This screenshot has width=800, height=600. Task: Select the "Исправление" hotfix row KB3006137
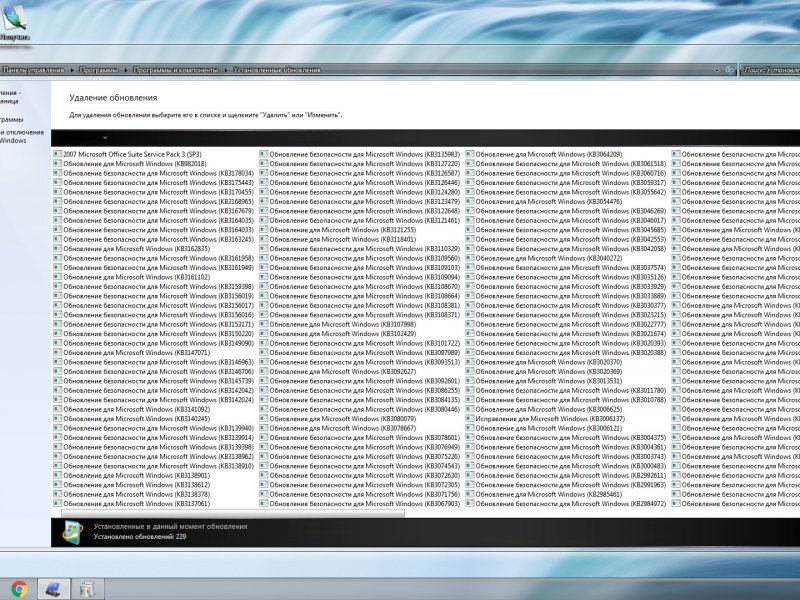pos(545,418)
